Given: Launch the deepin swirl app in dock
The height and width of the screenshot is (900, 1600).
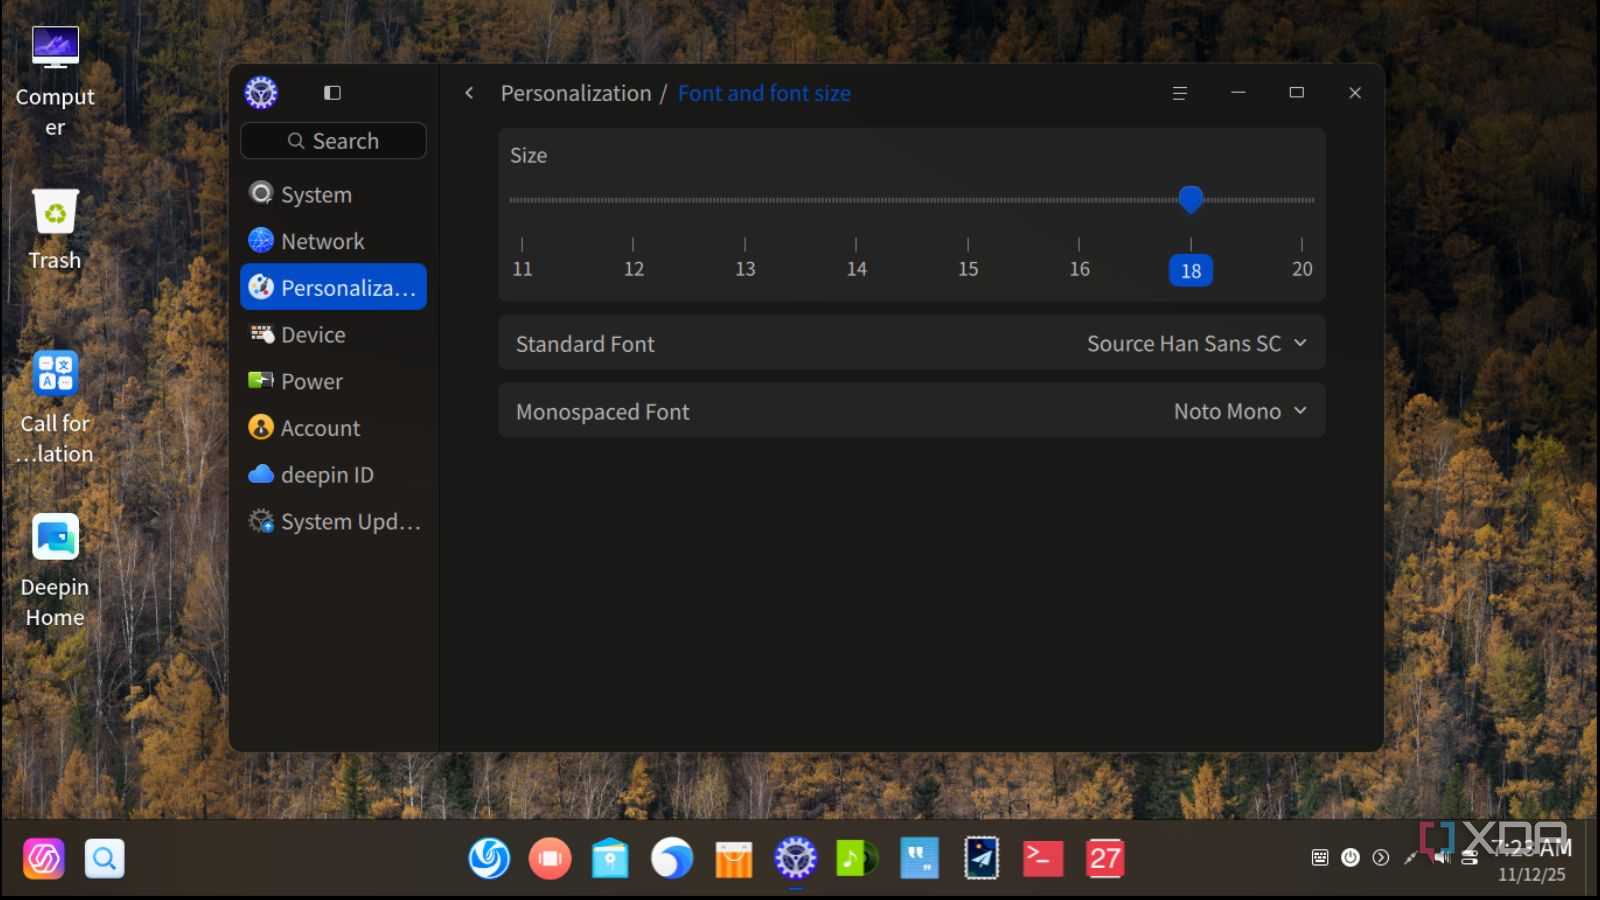Looking at the screenshot, I should click(489, 858).
